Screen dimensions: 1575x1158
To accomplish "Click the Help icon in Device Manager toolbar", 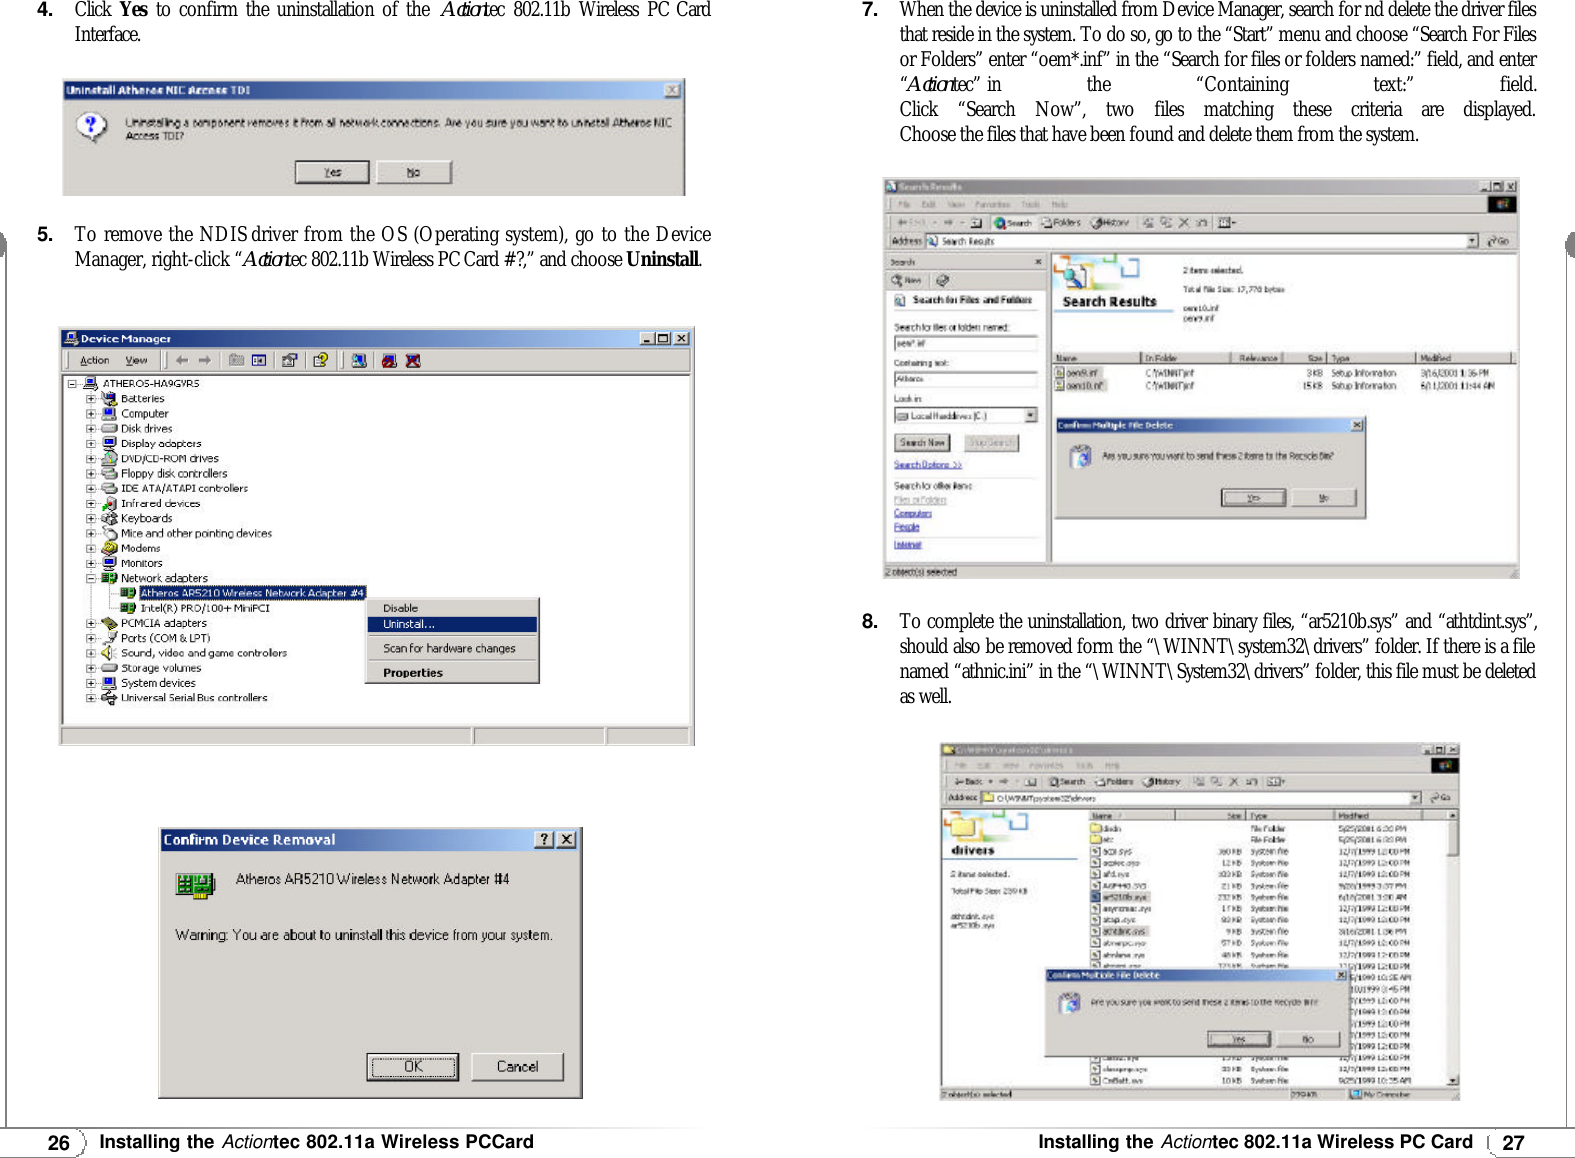I will point(320,360).
